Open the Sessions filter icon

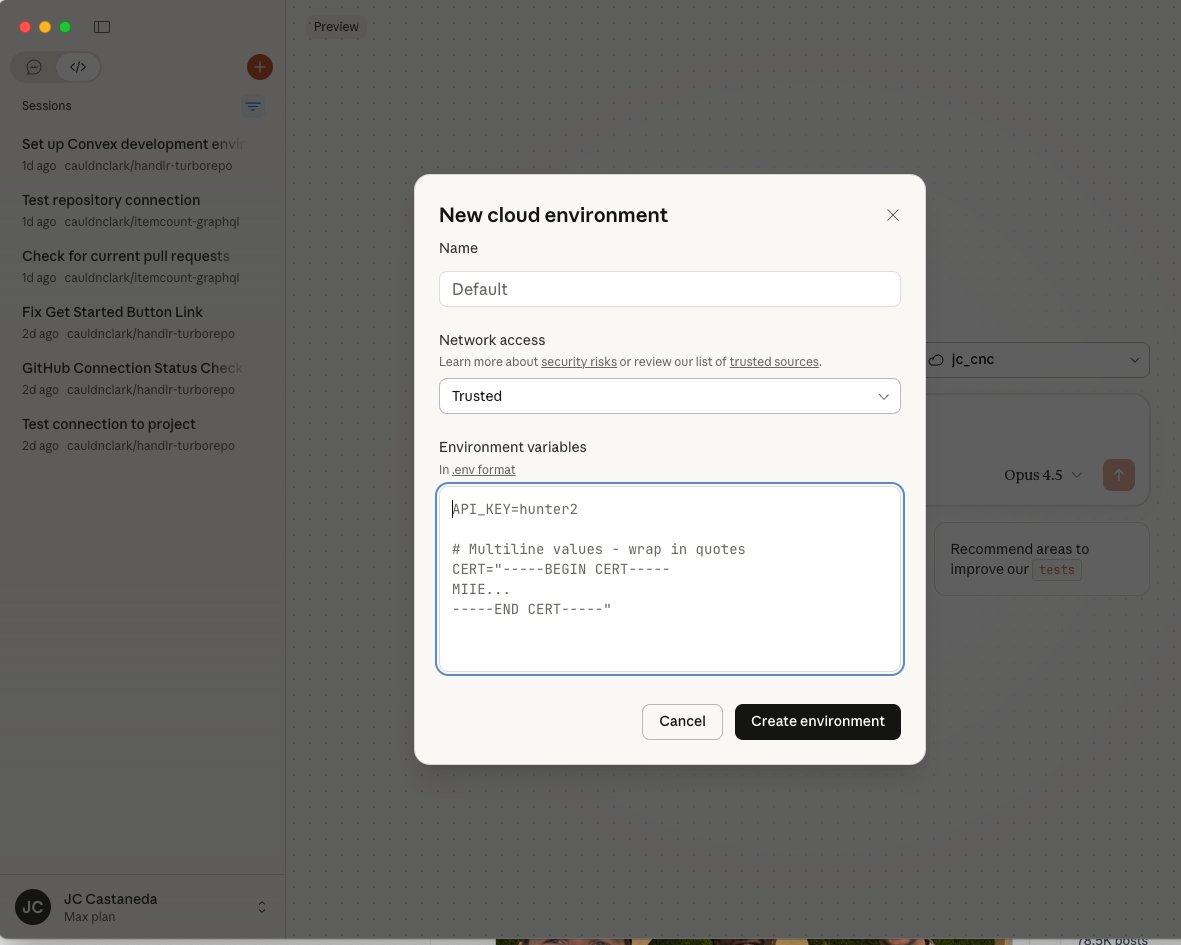253,106
